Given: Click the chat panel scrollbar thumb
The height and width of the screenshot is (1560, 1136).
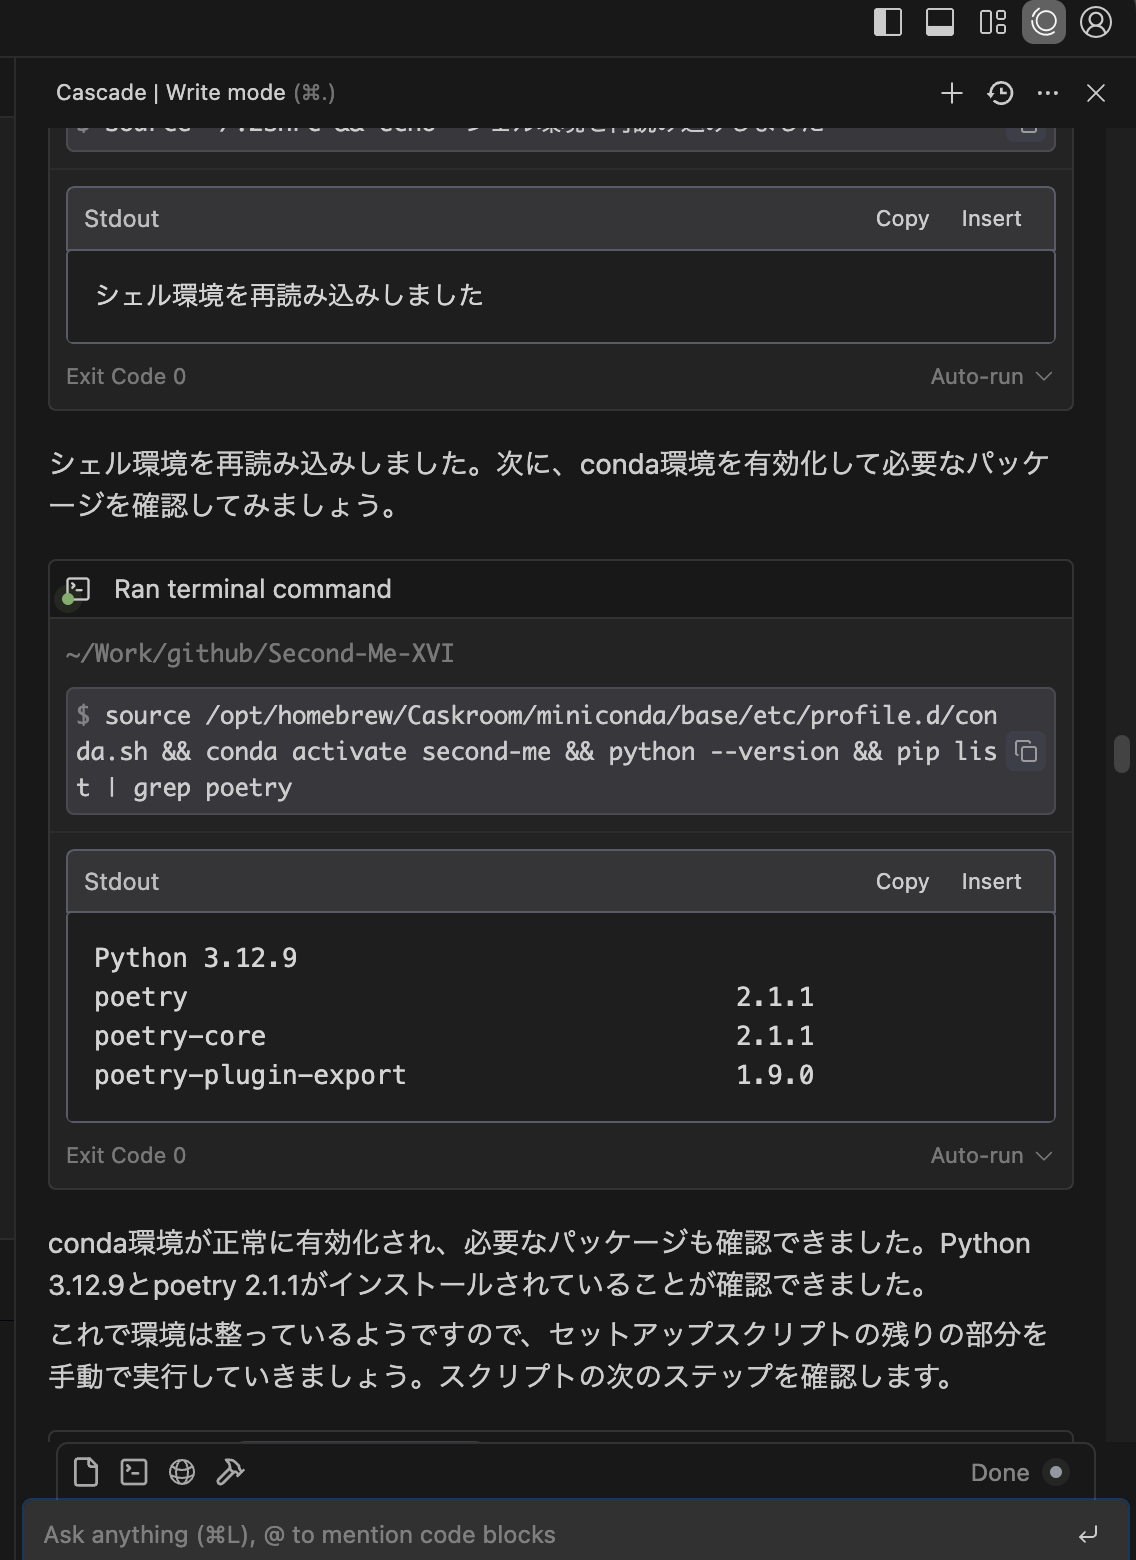Looking at the screenshot, I should pos(1122,754).
